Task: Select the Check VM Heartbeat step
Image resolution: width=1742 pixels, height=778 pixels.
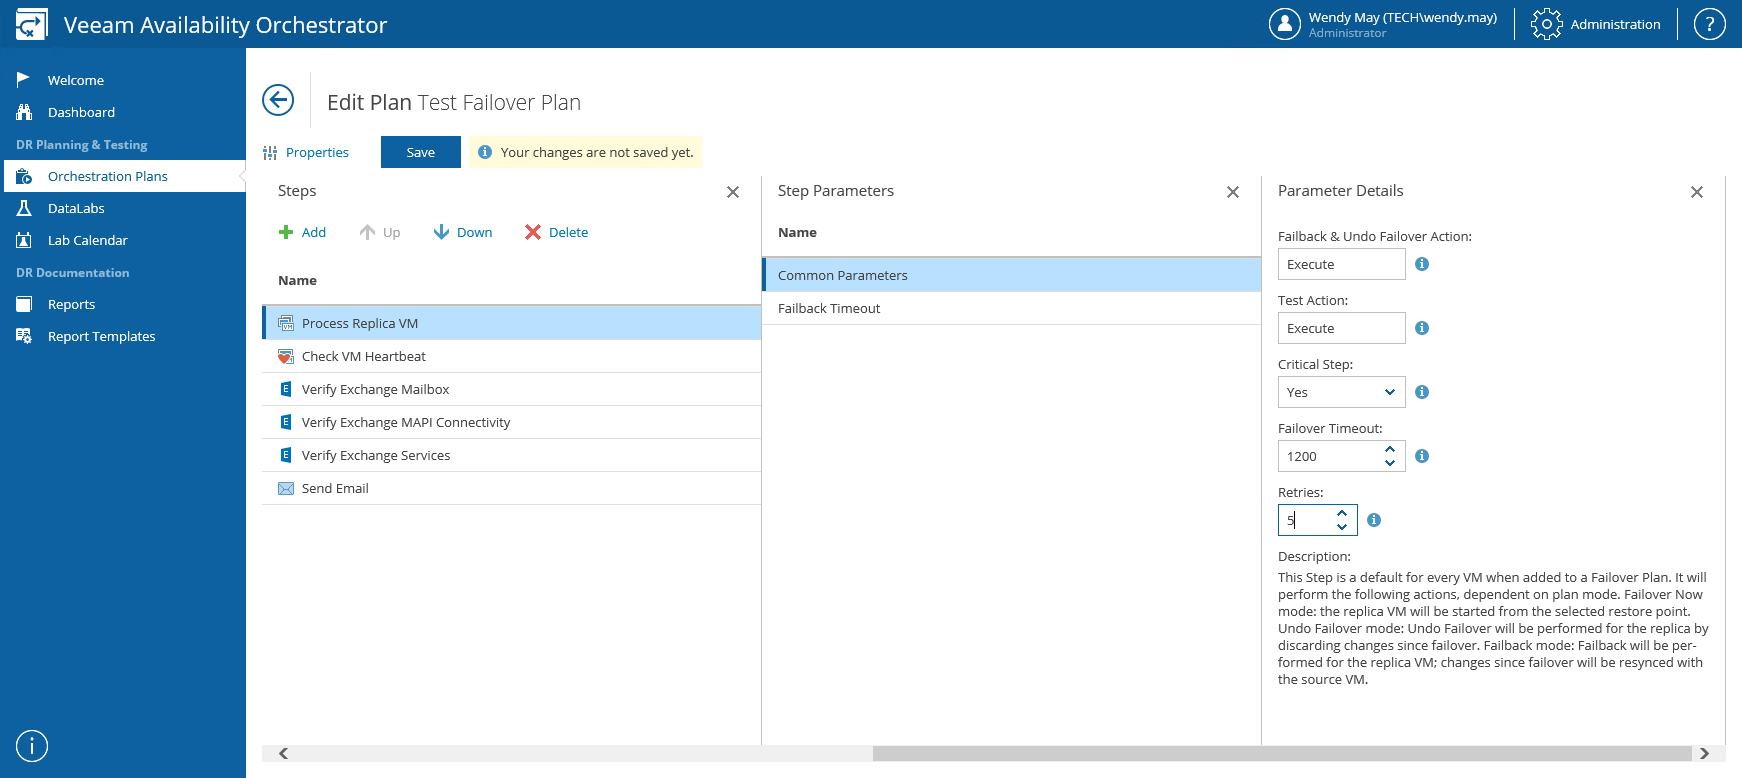Action: click(x=512, y=356)
